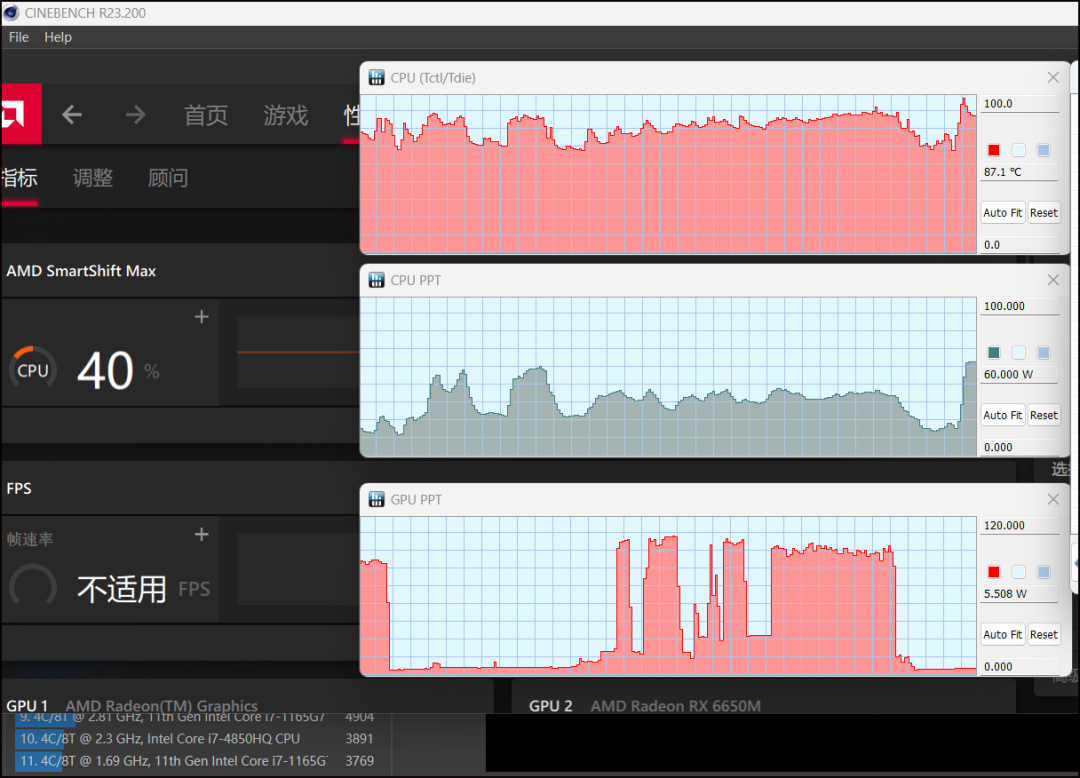Close the GPU PPT graph window
1080x778 pixels.
(x=1053, y=499)
